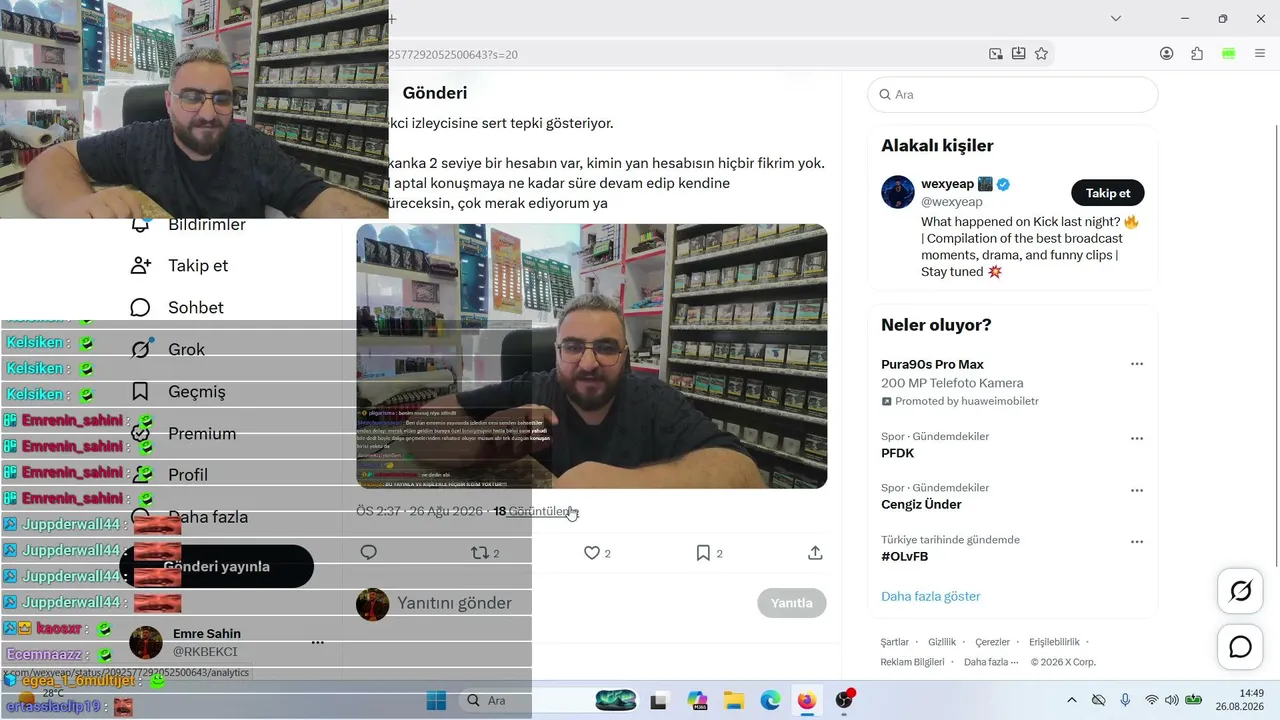Open the PFDK trending topic
Image resolution: width=1280 pixels, height=720 pixels.
[x=898, y=454]
